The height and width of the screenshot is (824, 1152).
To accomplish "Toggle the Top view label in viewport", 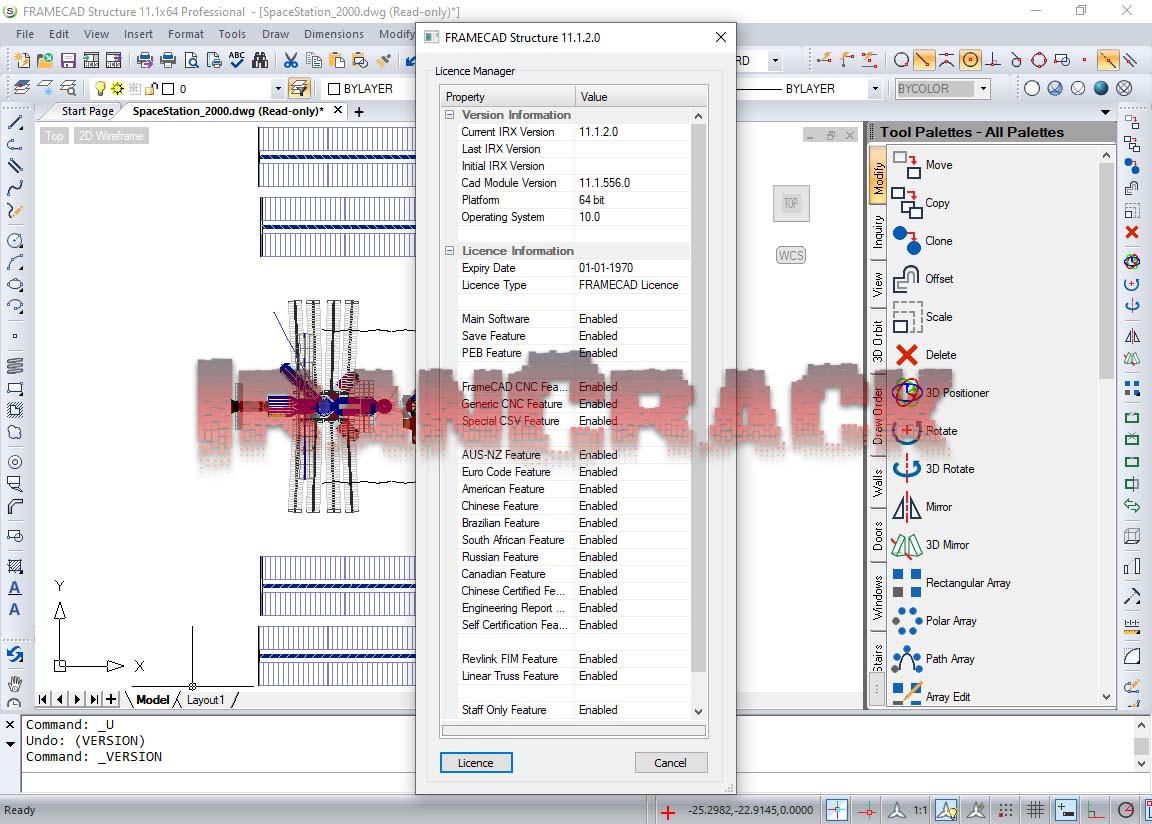I will point(54,136).
